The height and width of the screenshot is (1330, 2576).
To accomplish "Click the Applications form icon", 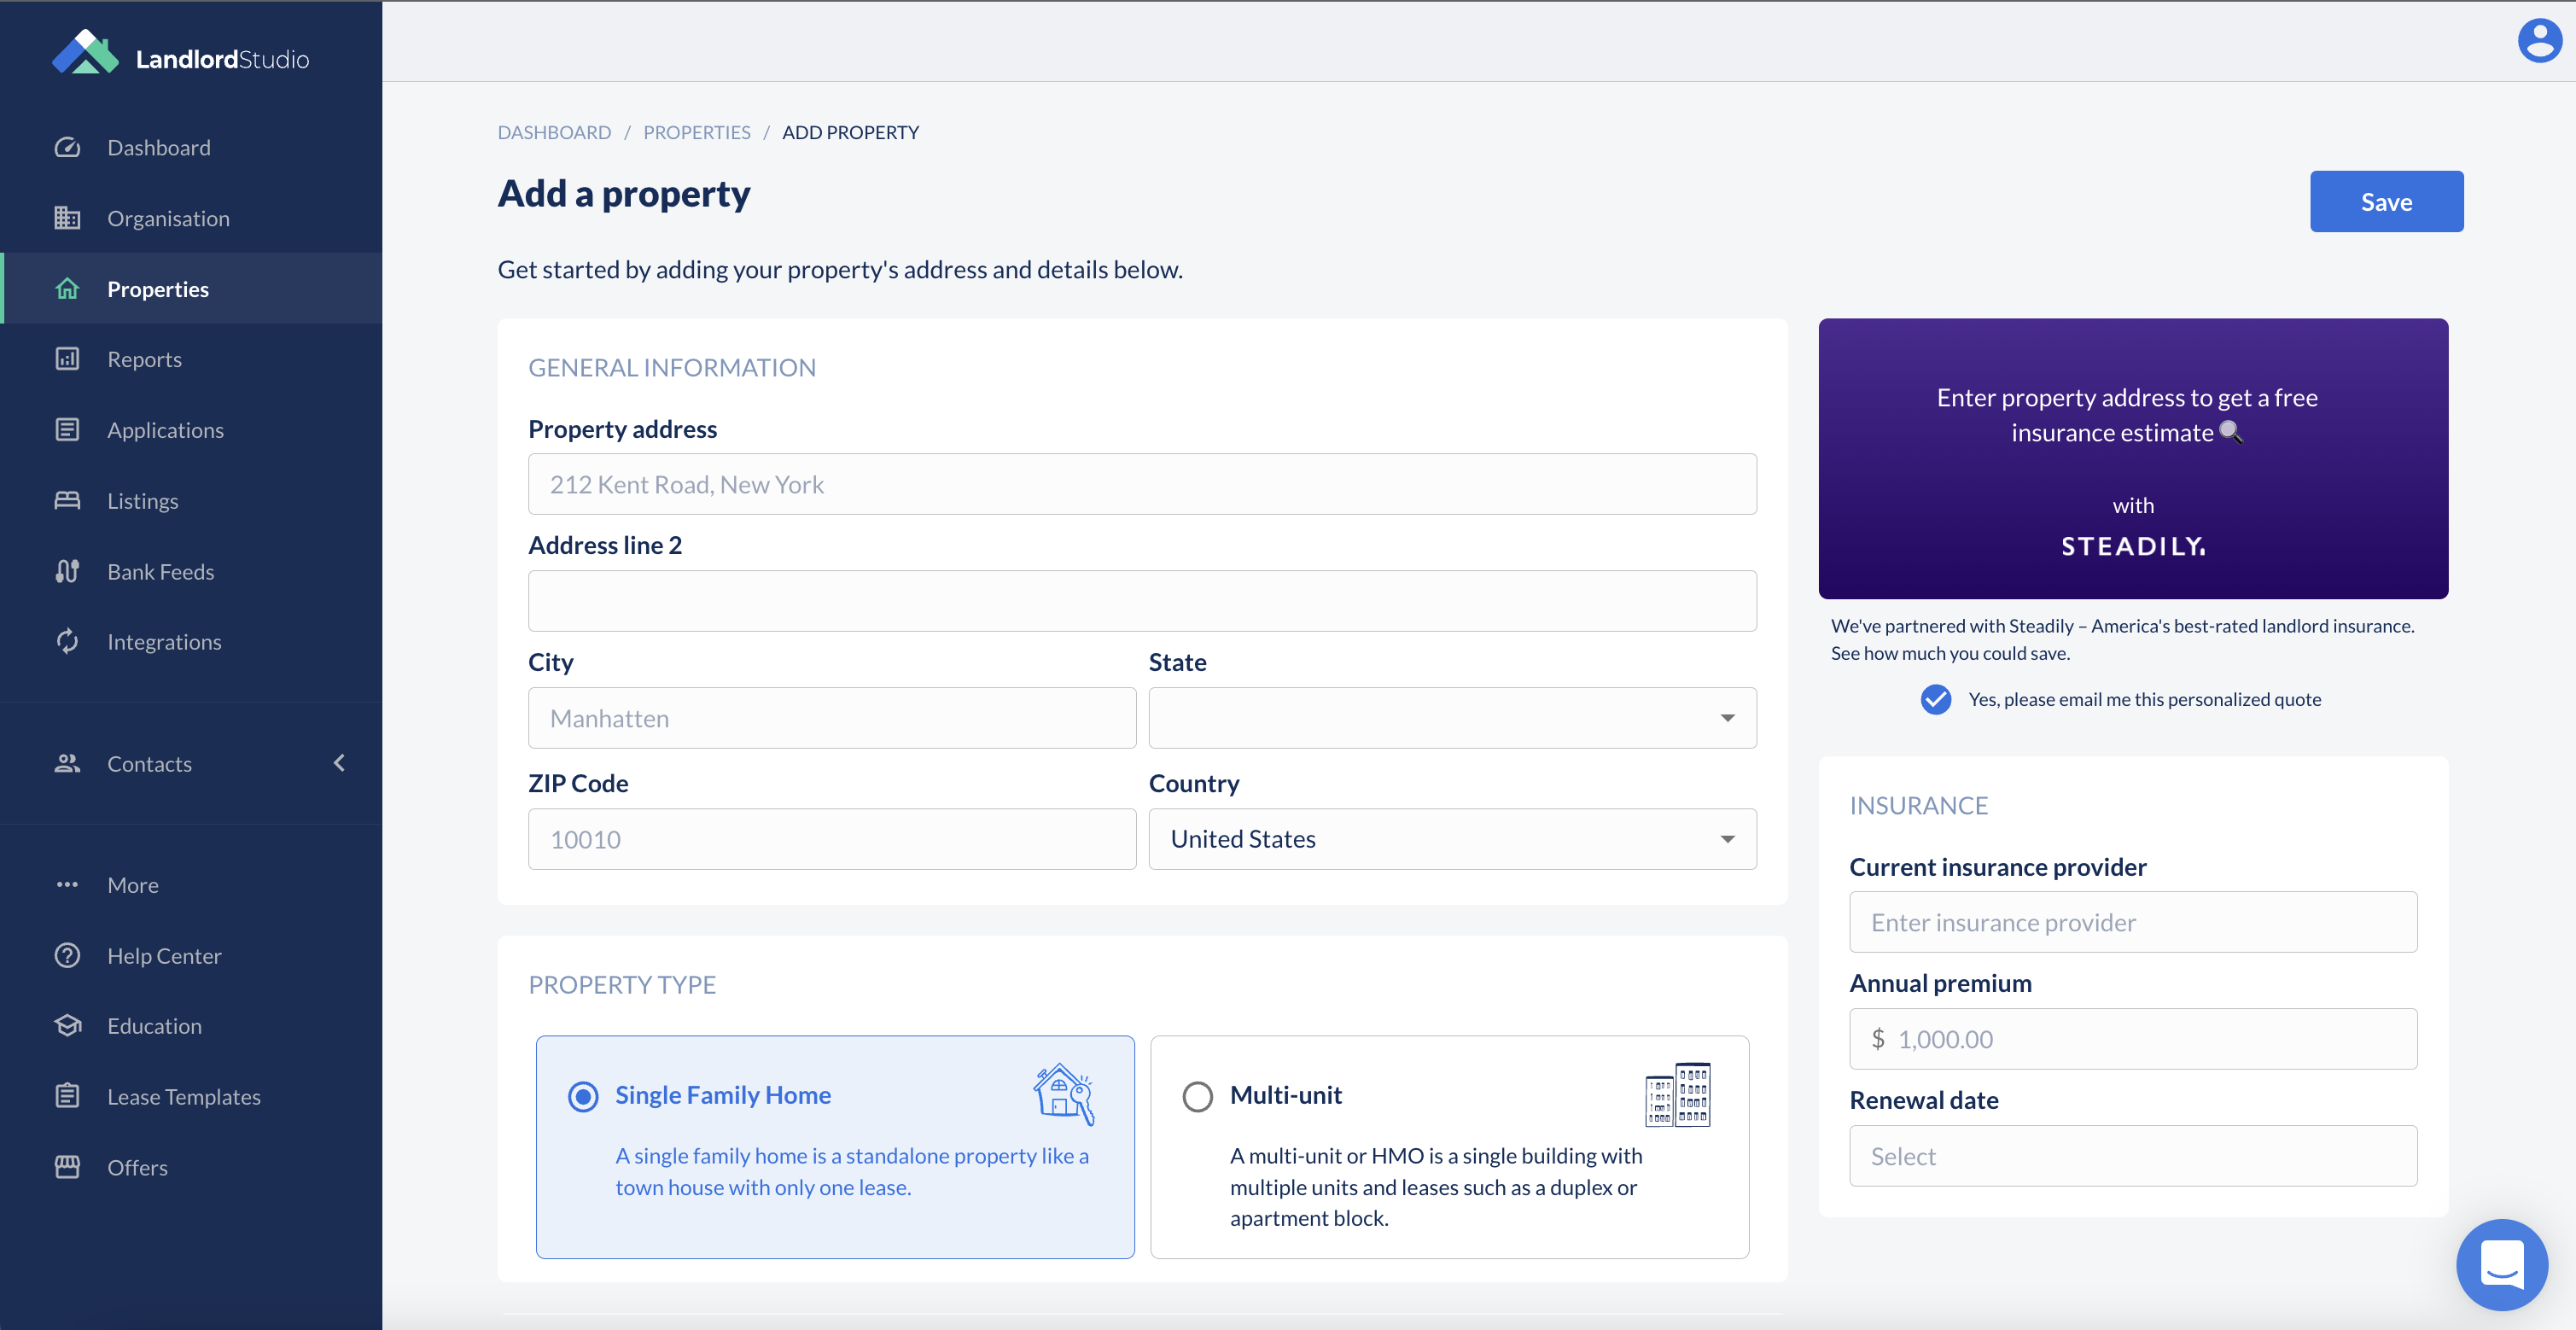I will [x=67, y=430].
